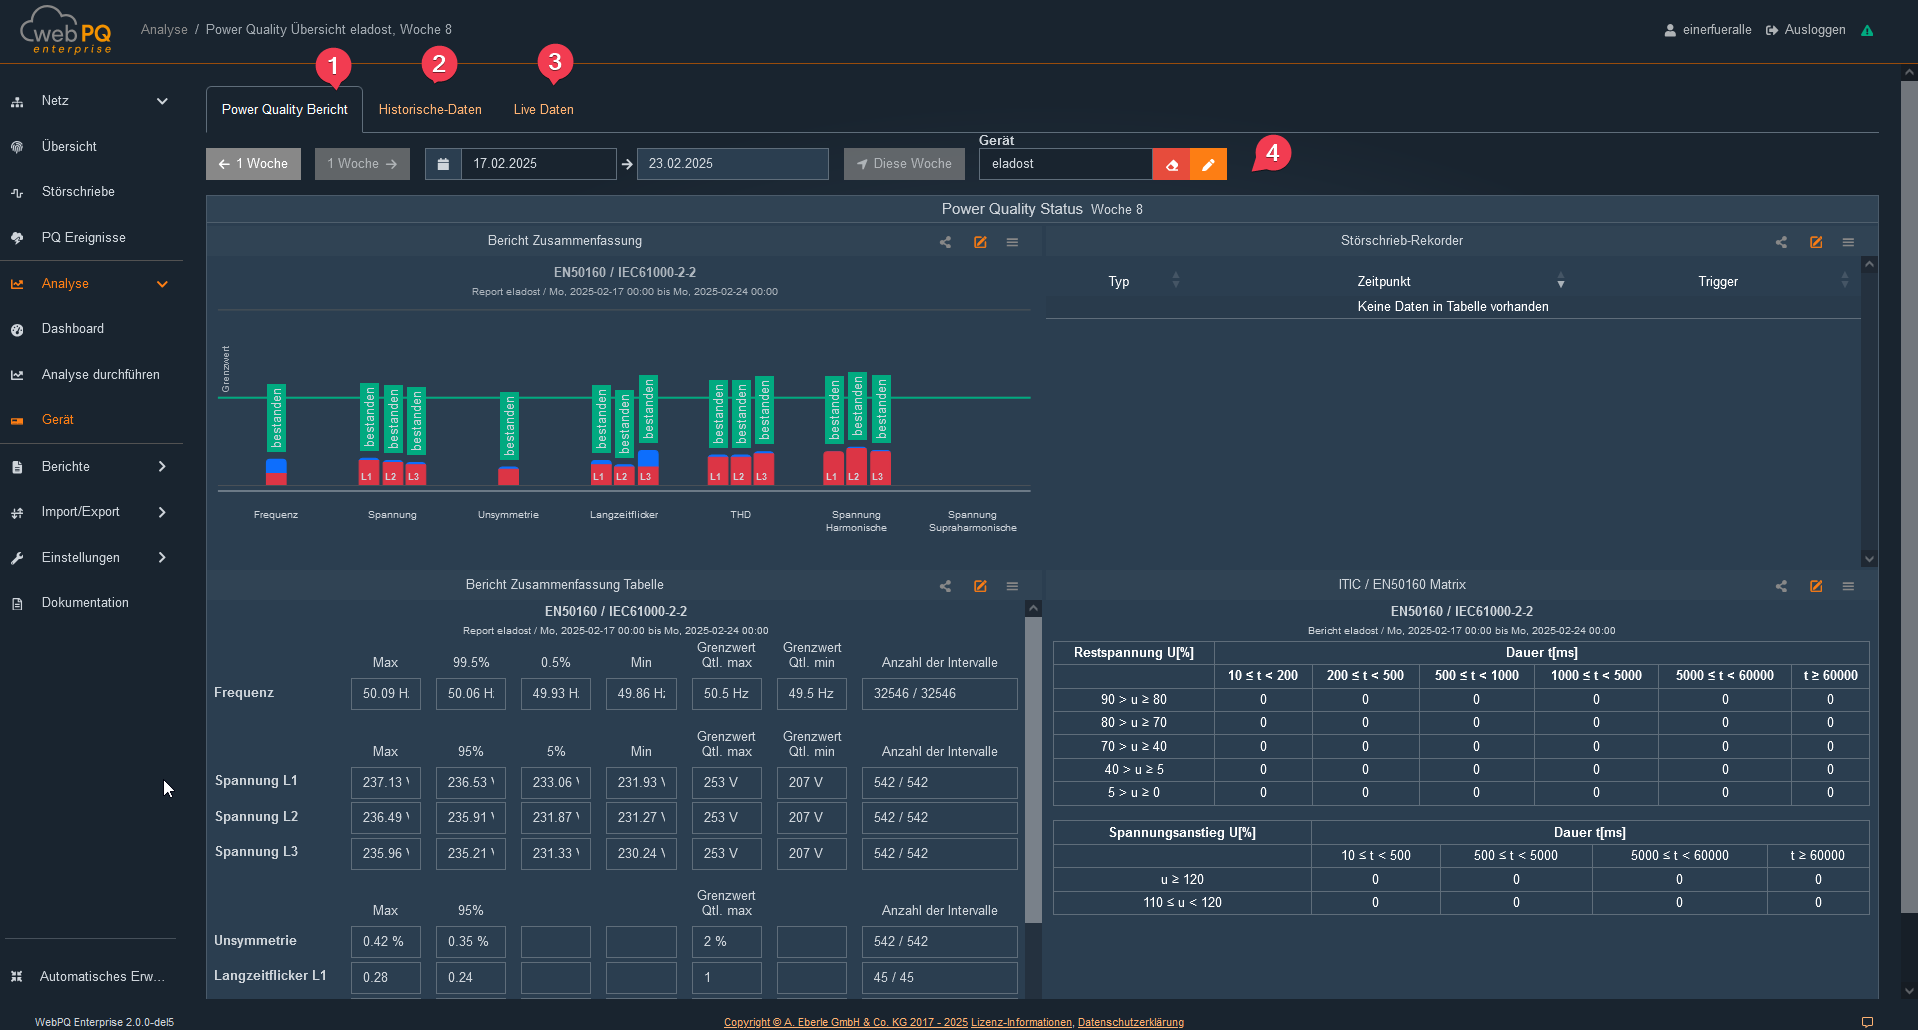
Task: Share the ITIC / EN50160 Matrix panel
Action: point(1781,586)
